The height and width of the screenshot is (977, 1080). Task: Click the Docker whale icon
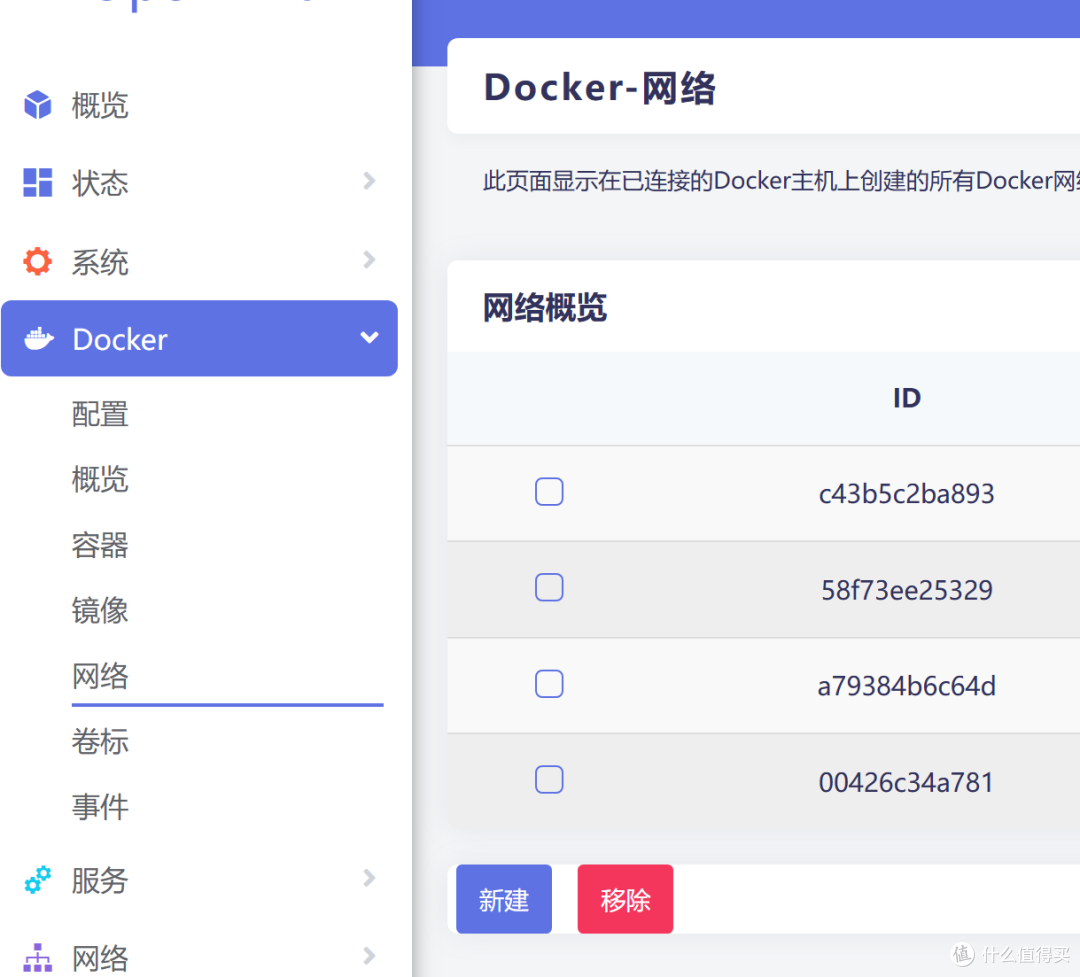[38, 338]
